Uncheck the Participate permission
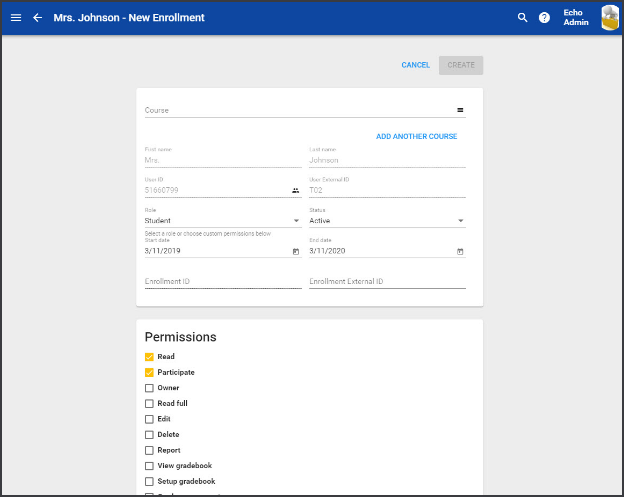624x497 pixels. [149, 373]
